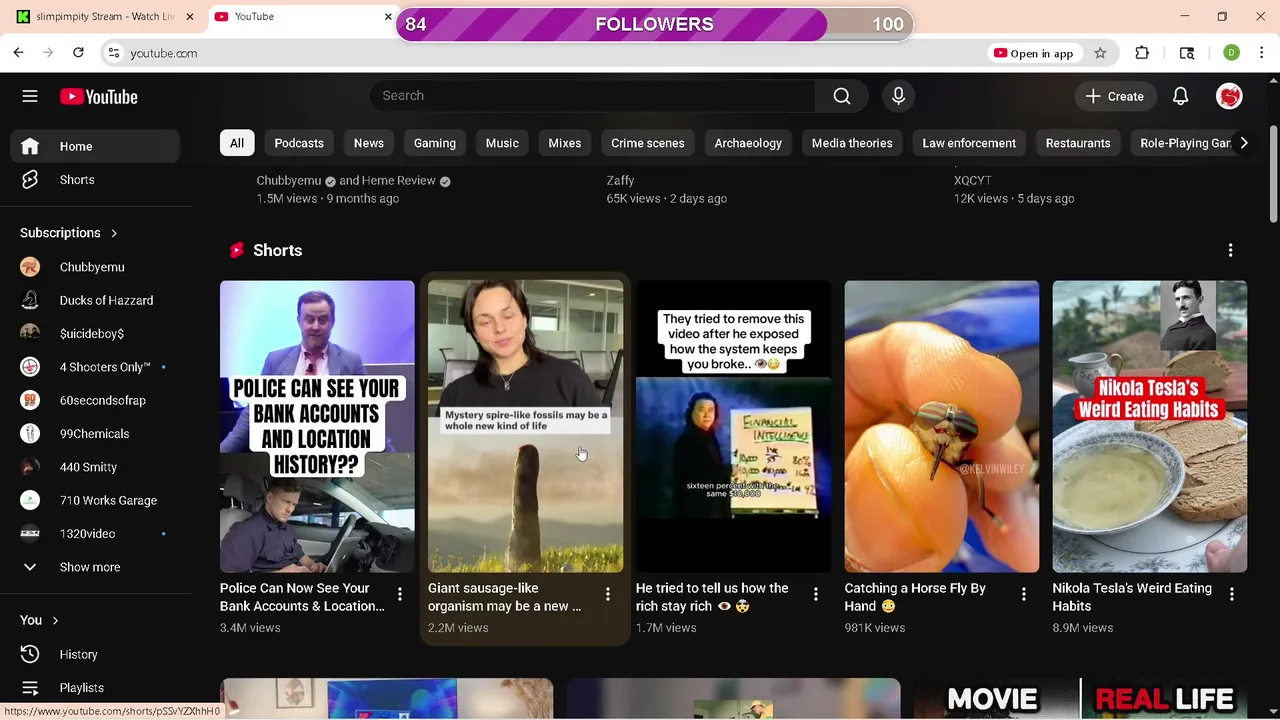1280x720 pixels.
Task: Click the YouTube logo
Action: click(98, 96)
